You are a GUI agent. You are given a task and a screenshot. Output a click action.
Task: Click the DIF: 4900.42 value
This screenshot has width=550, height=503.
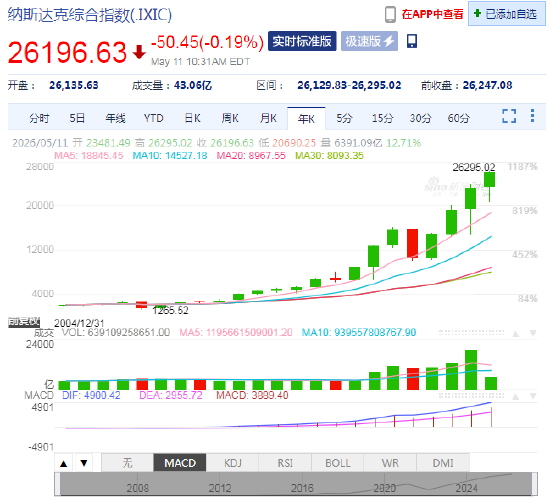(91, 396)
